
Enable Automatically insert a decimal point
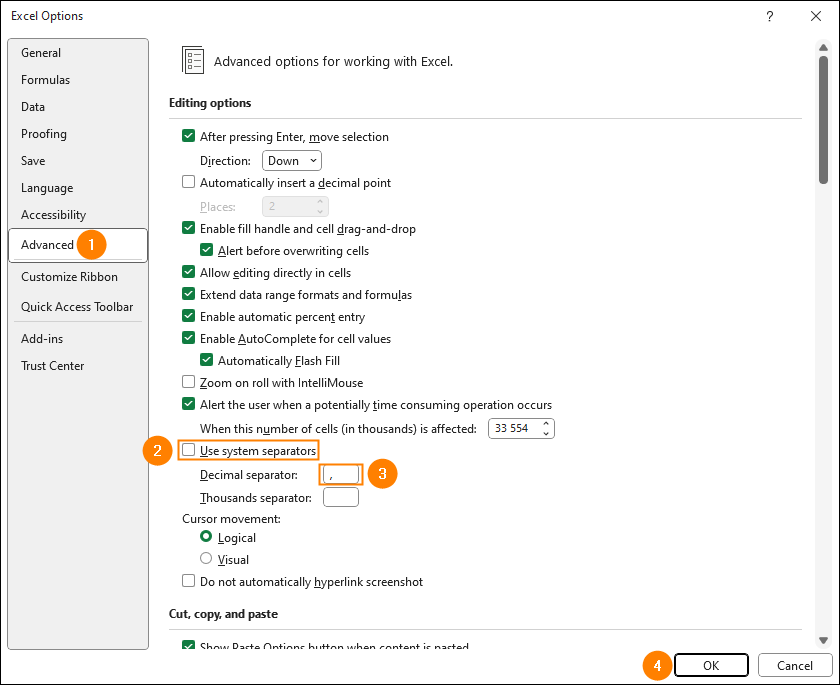[x=188, y=182]
